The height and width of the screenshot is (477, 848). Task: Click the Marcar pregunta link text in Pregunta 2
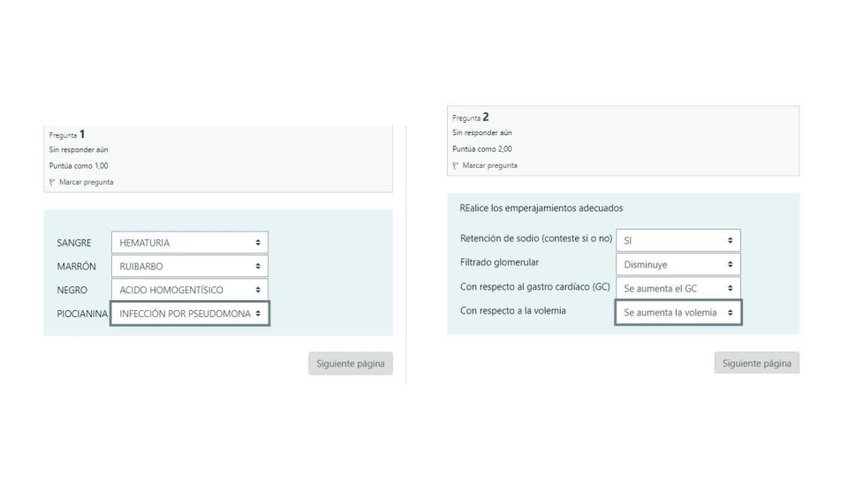tap(490, 165)
